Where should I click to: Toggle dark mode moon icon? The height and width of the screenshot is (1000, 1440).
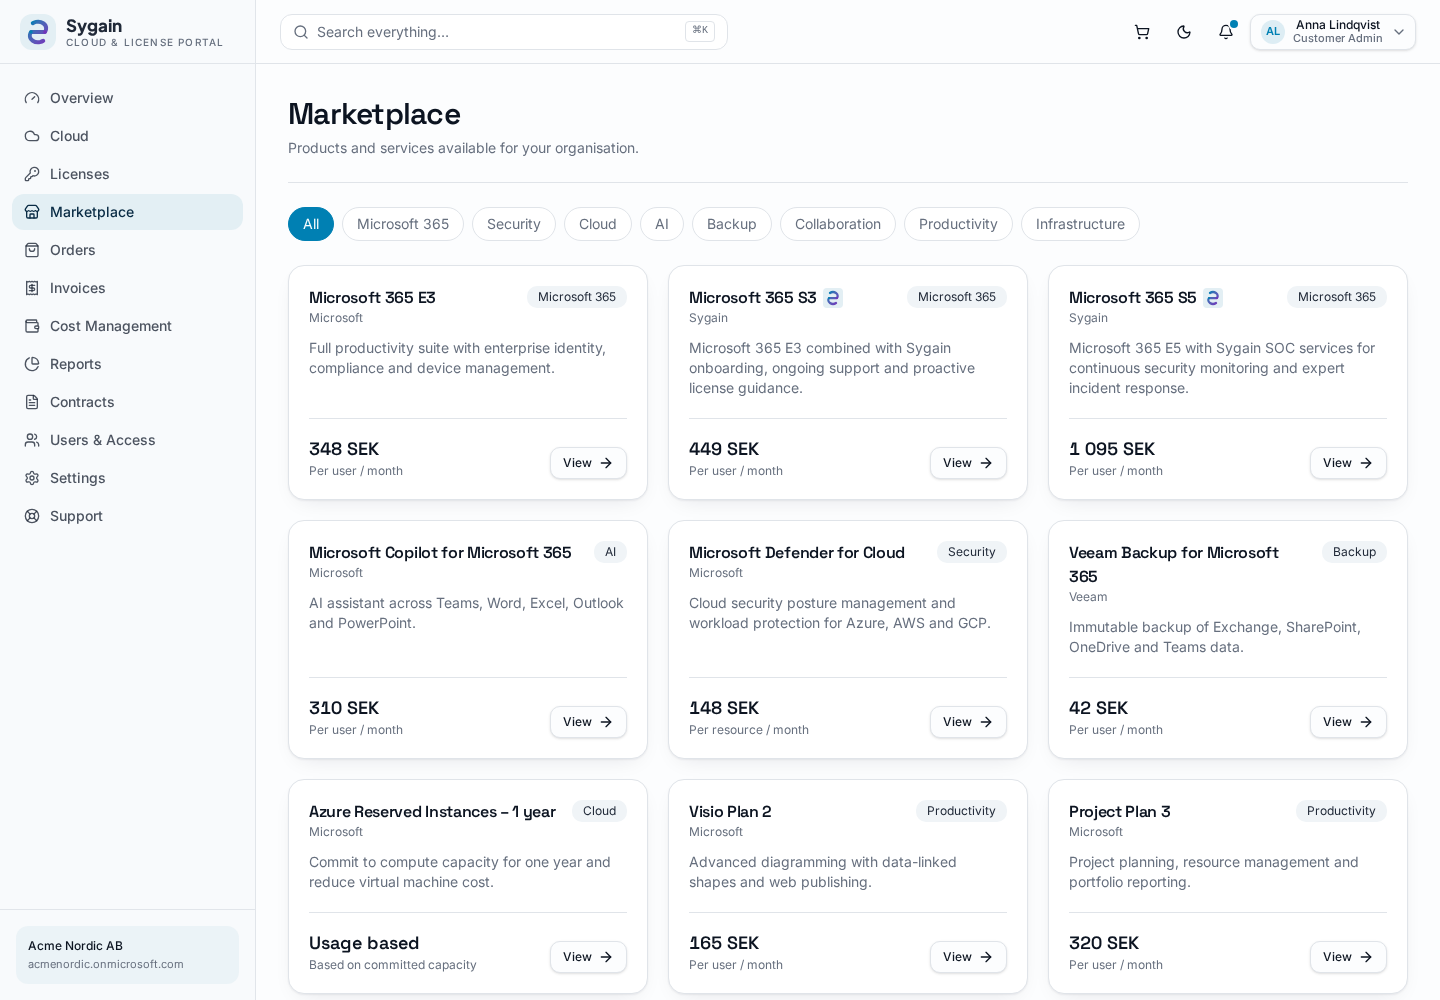tap(1184, 32)
